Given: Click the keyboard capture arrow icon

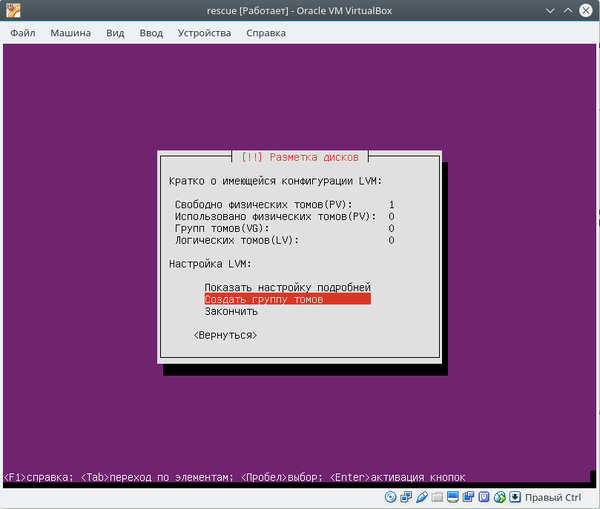Looking at the screenshot, I should click(515, 497).
